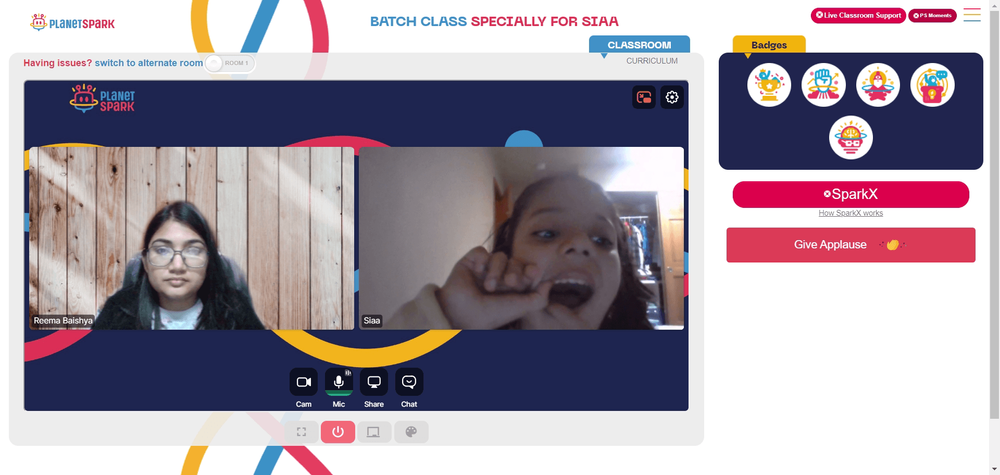Click the "Reema Baishya" name label

(x=62, y=321)
